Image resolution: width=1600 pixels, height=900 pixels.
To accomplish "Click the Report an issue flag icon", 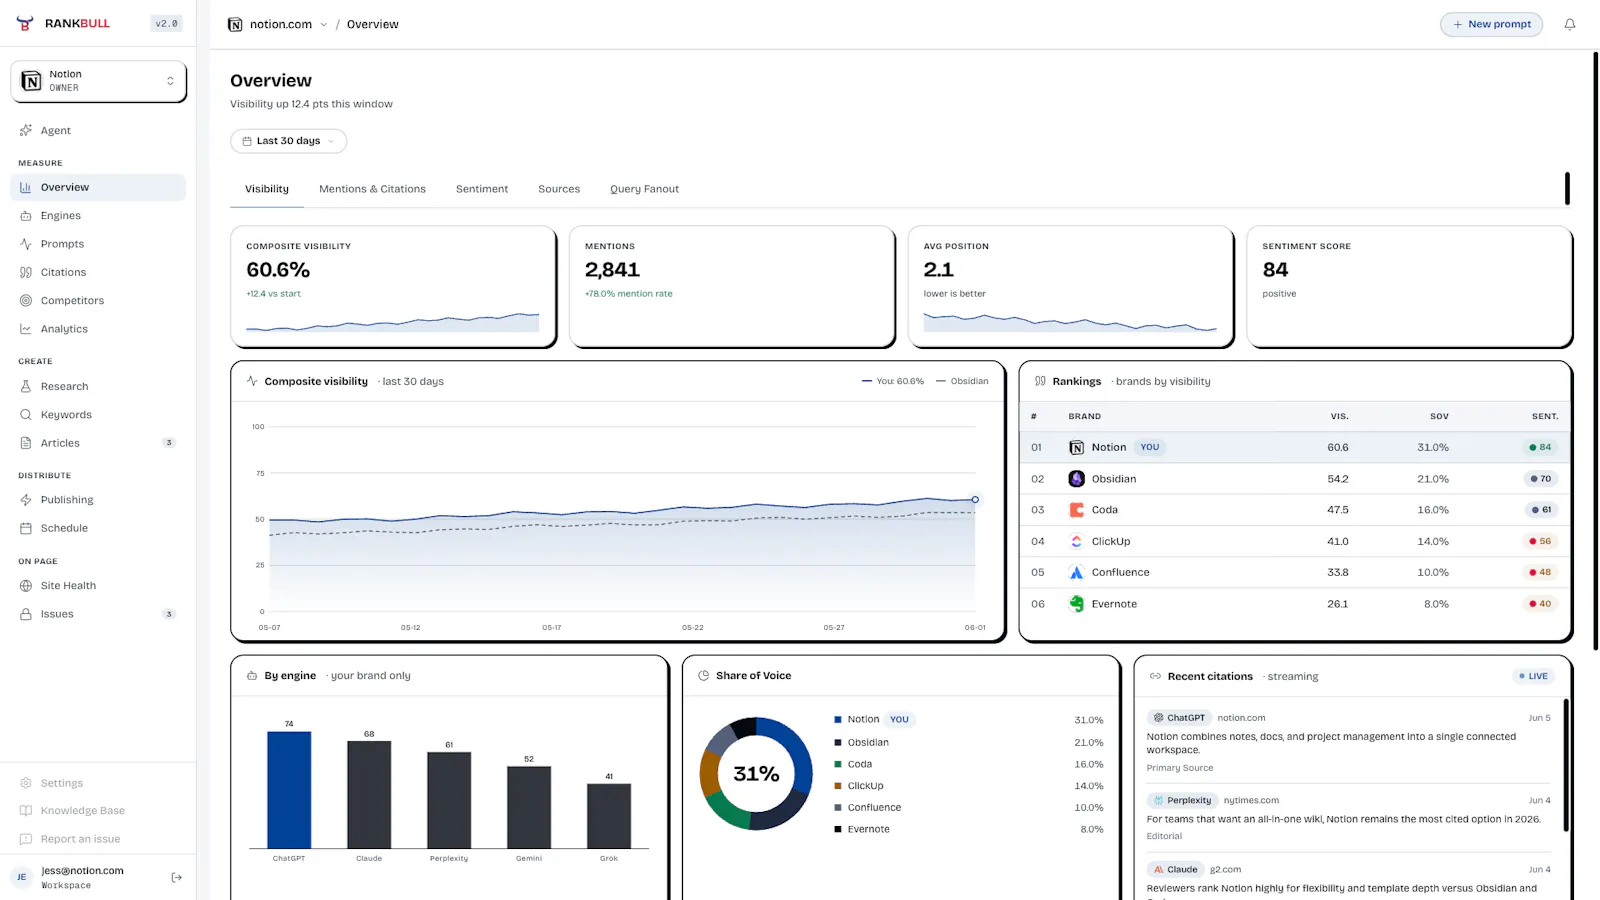I will pos(26,839).
